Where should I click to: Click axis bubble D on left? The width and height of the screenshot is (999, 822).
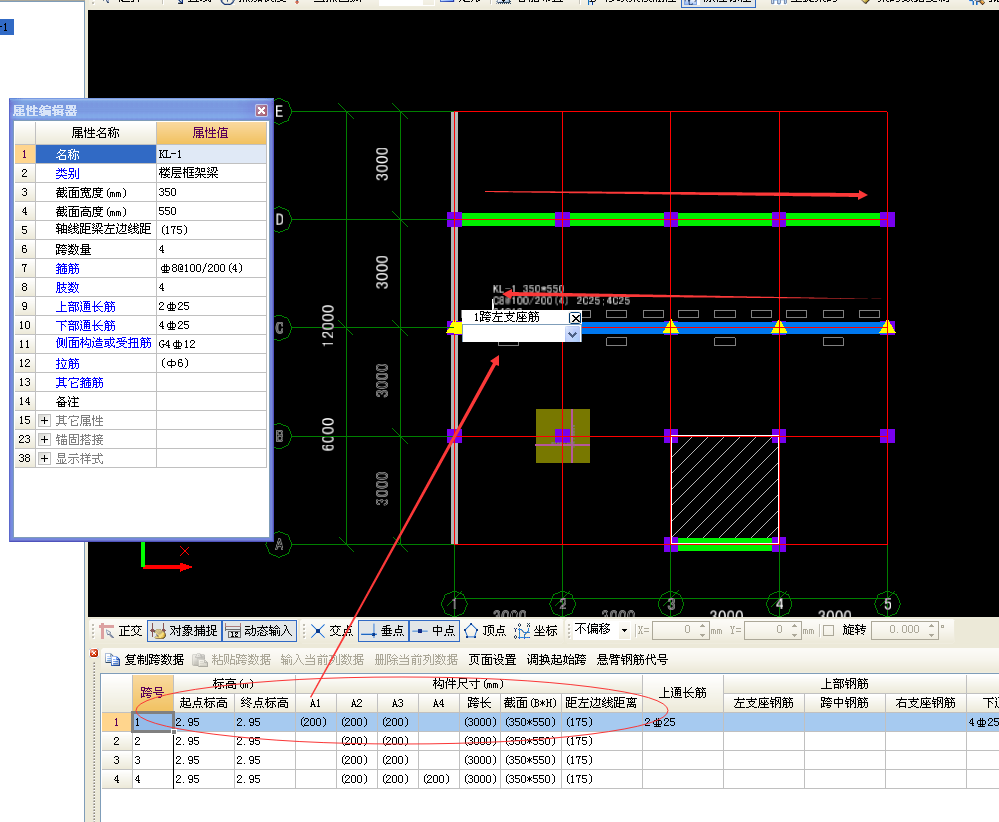tap(280, 220)
